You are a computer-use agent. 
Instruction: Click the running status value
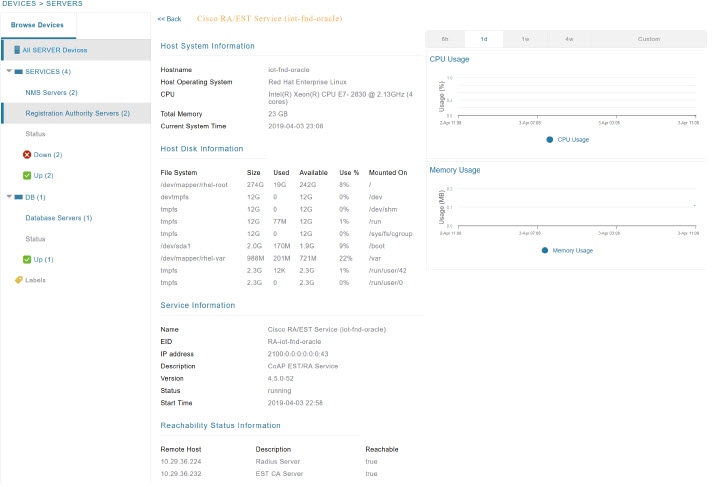pyautogui.click(x=279, y=391)
